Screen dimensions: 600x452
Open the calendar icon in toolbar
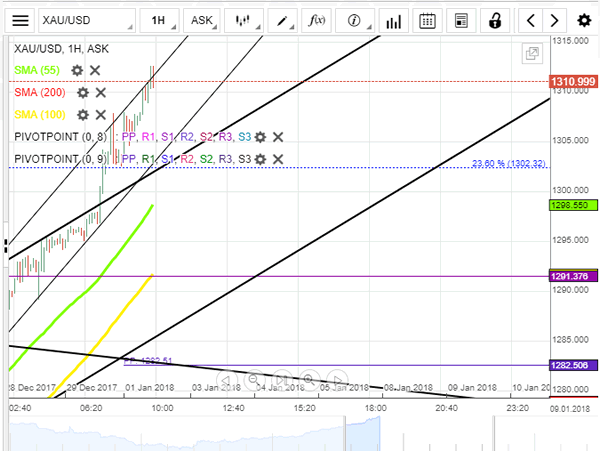427,19
